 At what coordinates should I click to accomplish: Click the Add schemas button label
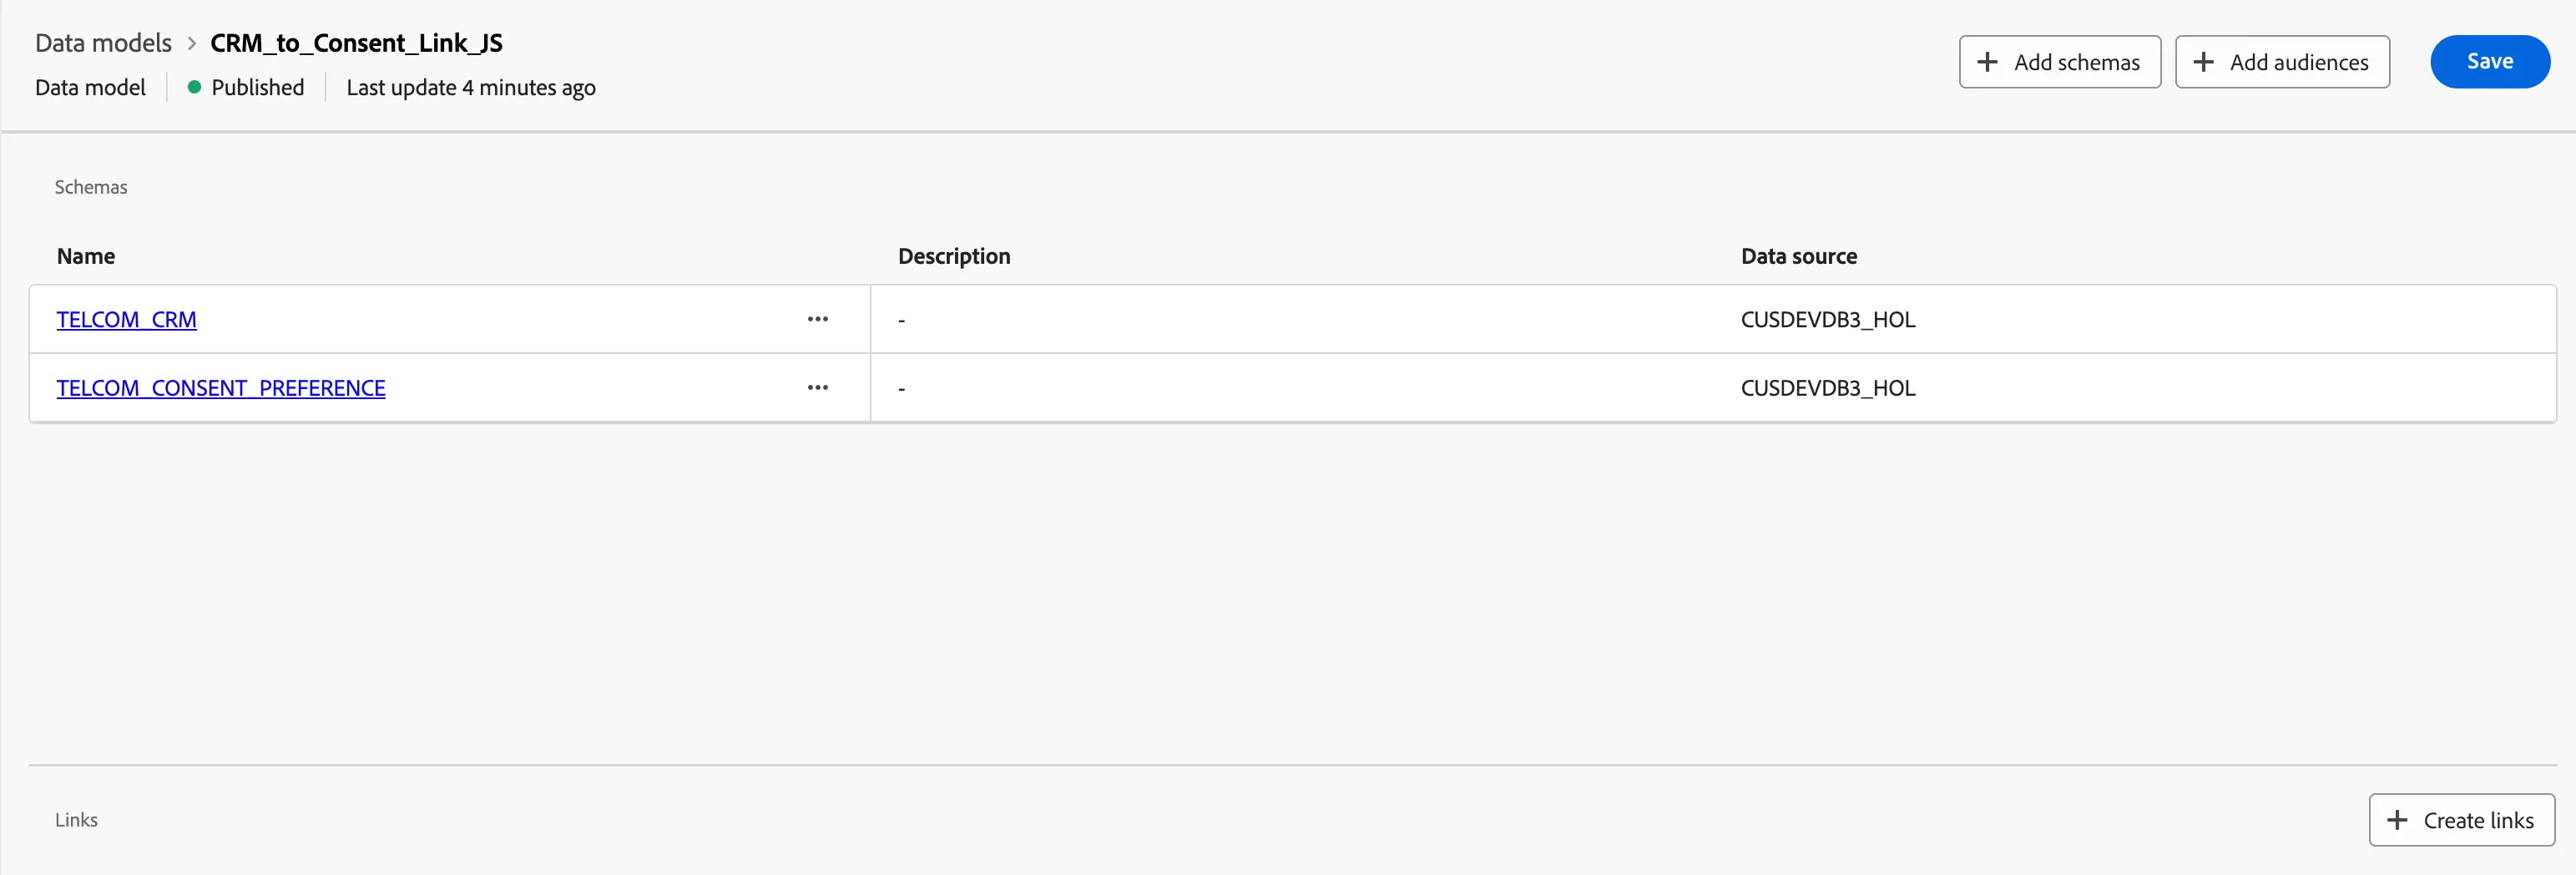point(2077,62)
